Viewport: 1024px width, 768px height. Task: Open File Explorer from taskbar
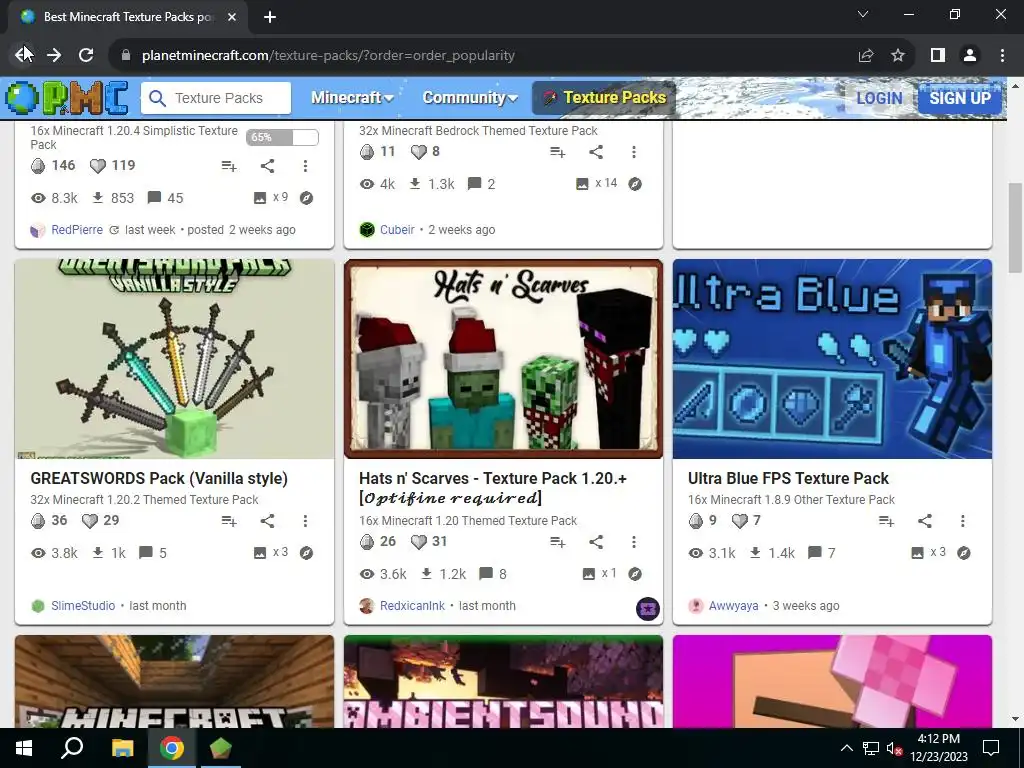click(122, 748)
